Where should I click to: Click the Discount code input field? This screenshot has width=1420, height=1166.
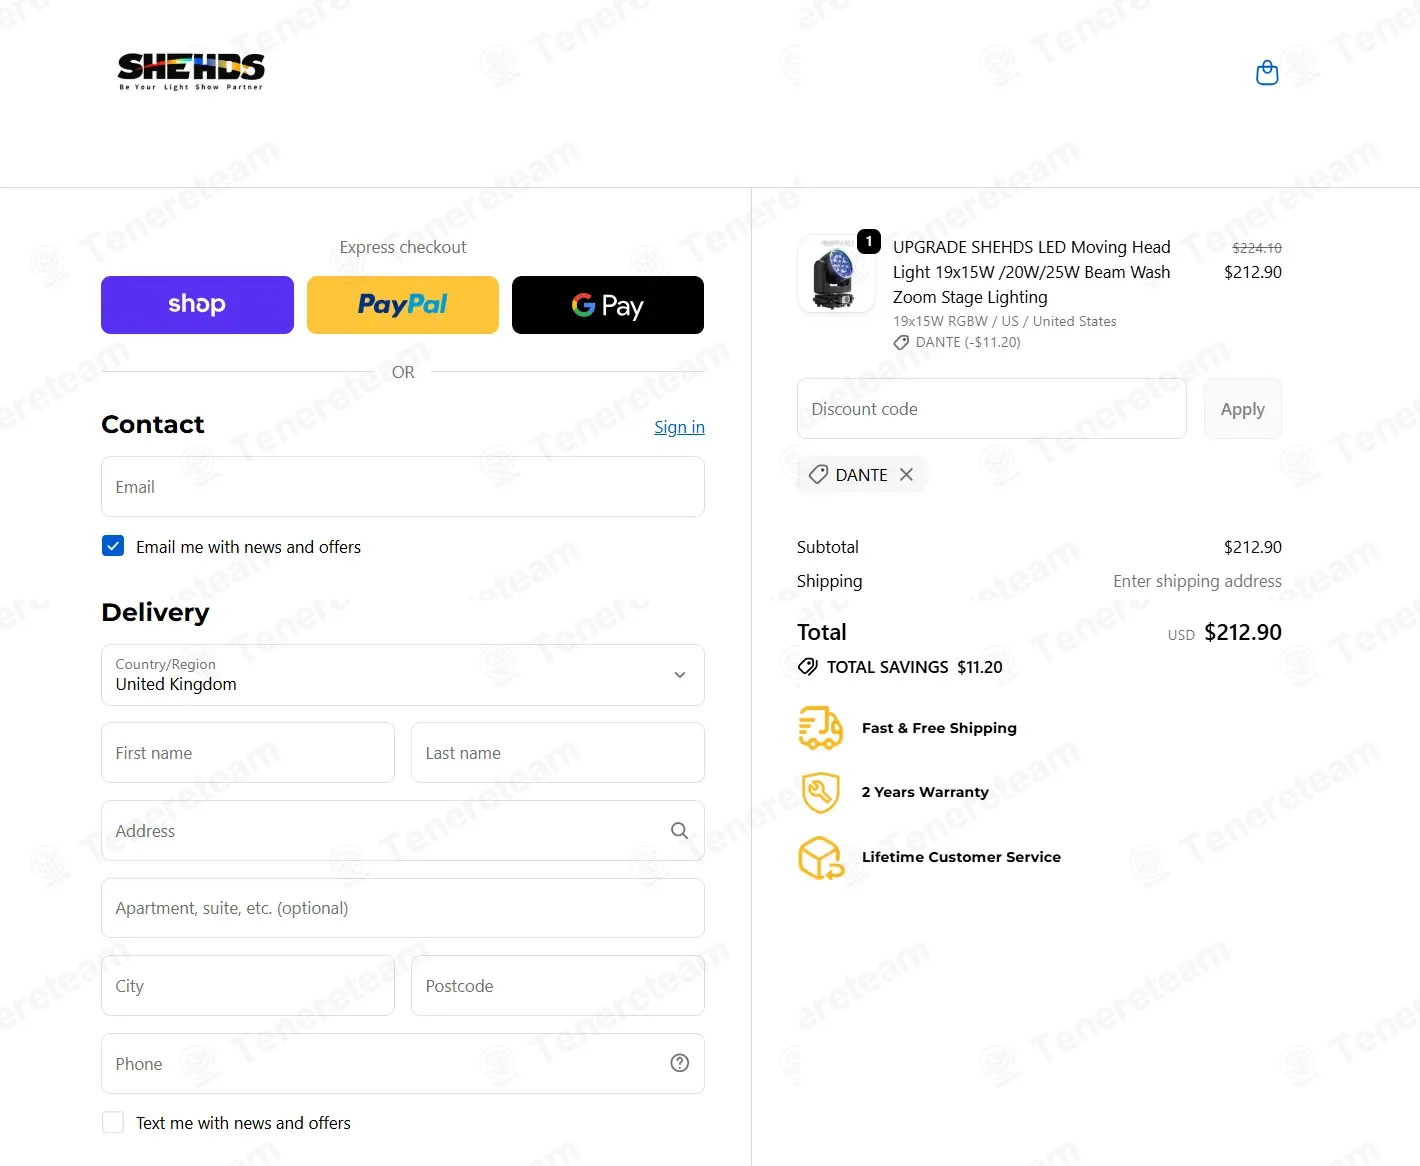click(992, 408)
